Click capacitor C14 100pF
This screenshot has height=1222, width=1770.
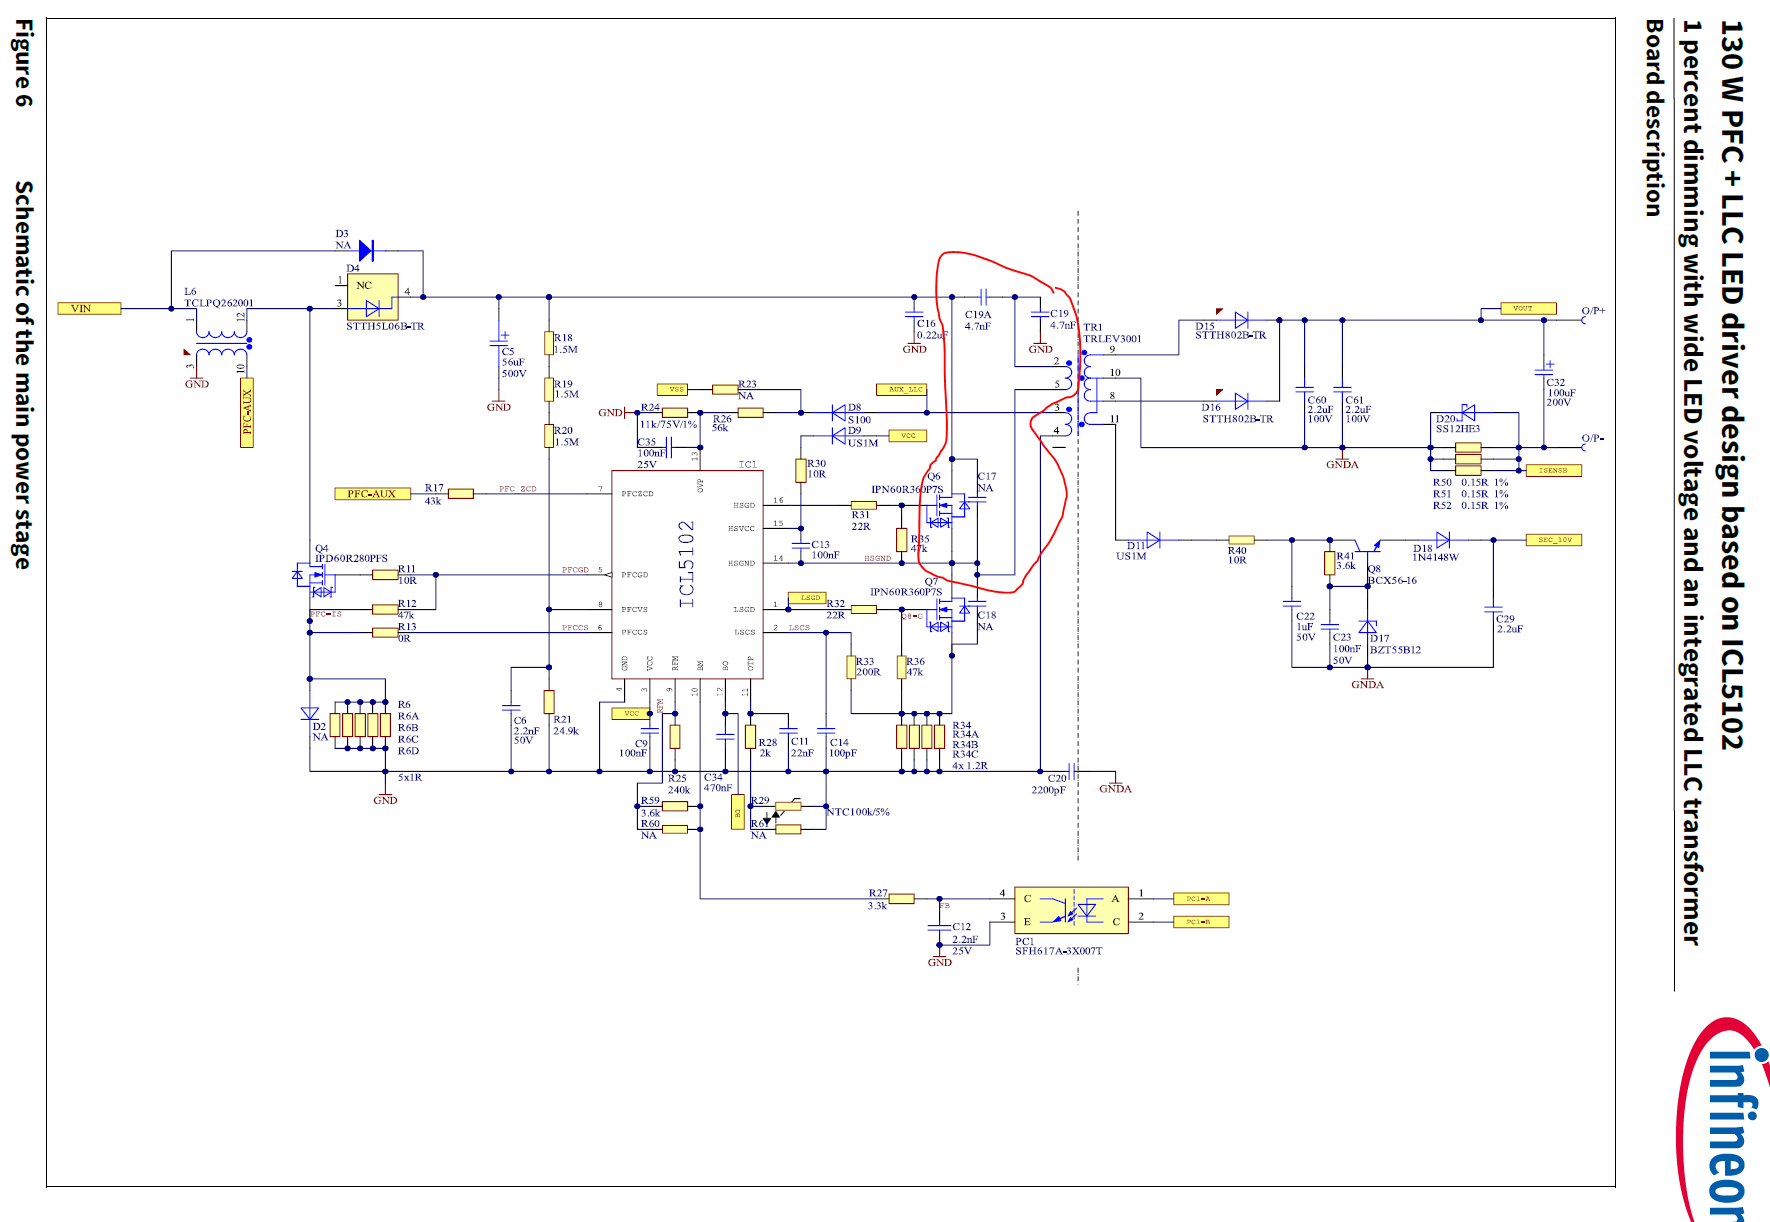pos(826,731)
